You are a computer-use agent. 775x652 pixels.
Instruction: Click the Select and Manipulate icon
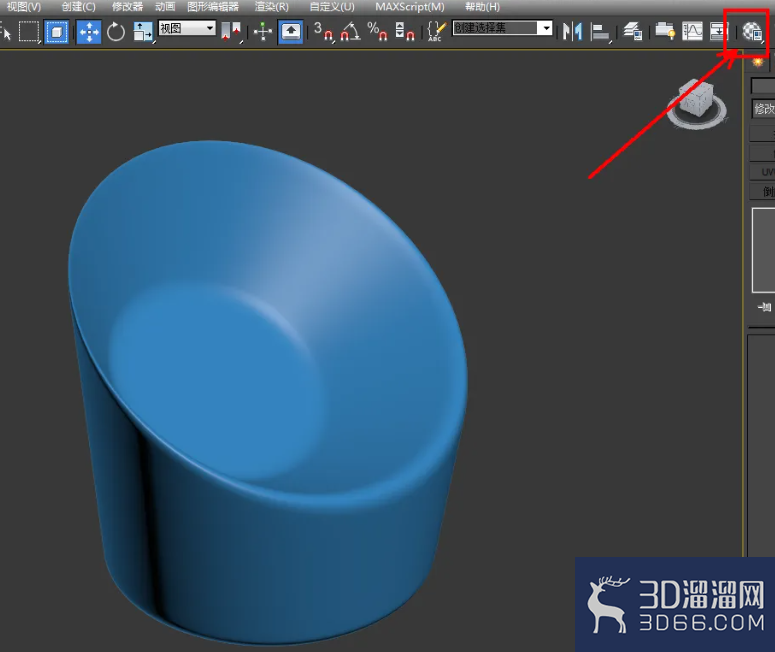pos(263,32)
